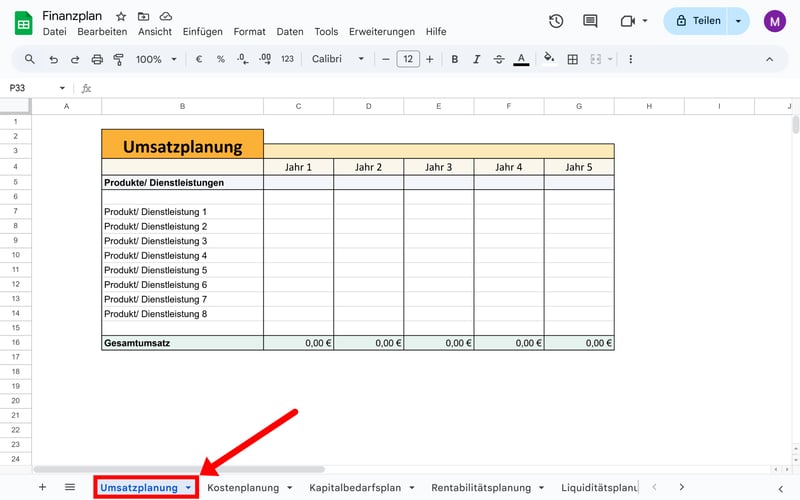This screenshot has height=500, width=800.
Task: Open the Calibri font dropdown
Action: pos(338,59)
